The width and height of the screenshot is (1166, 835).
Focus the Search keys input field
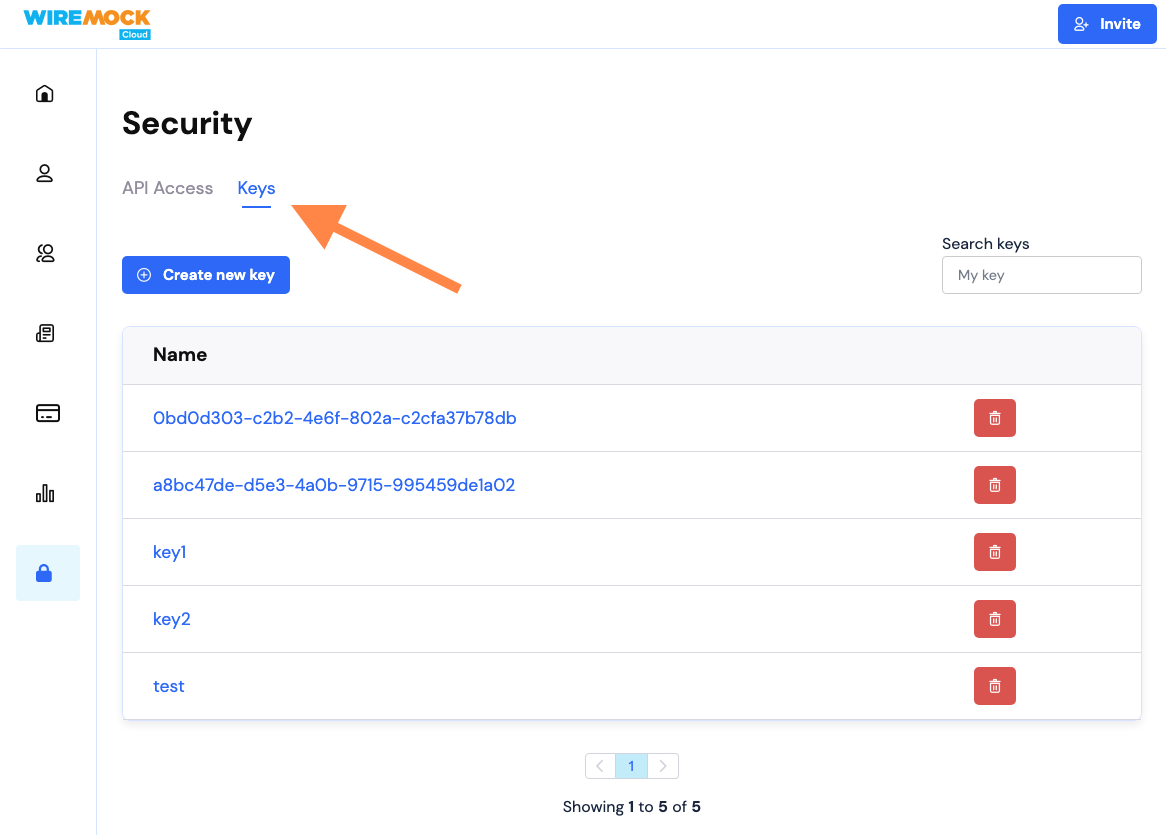1041,275
